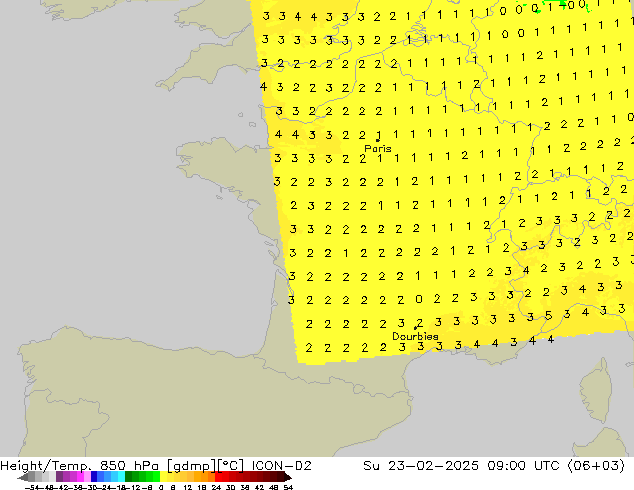Click the (06+03) forecast run label

click(x=596, y=466)
